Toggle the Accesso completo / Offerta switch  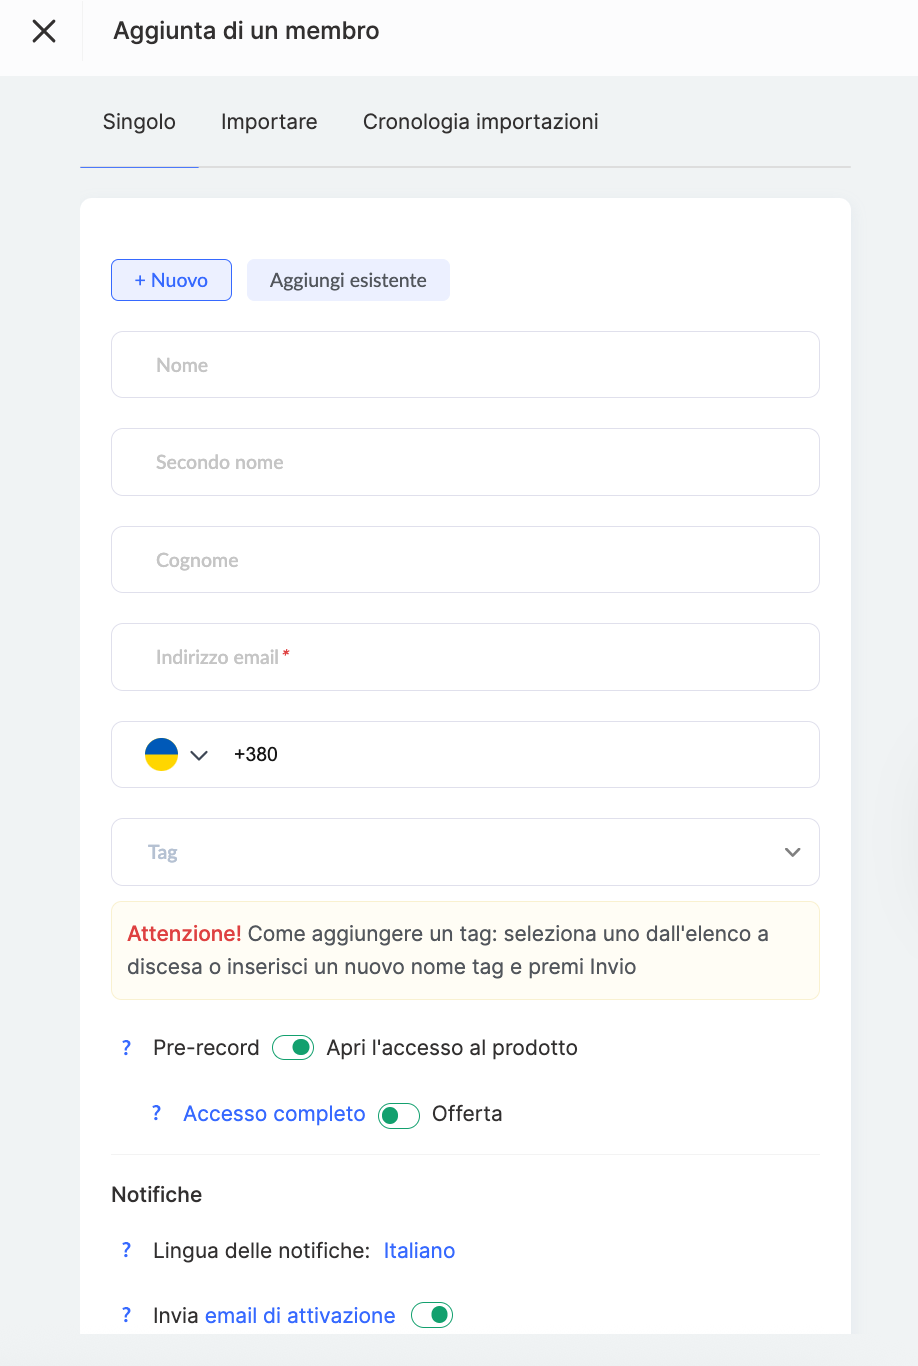[398, 1115]
